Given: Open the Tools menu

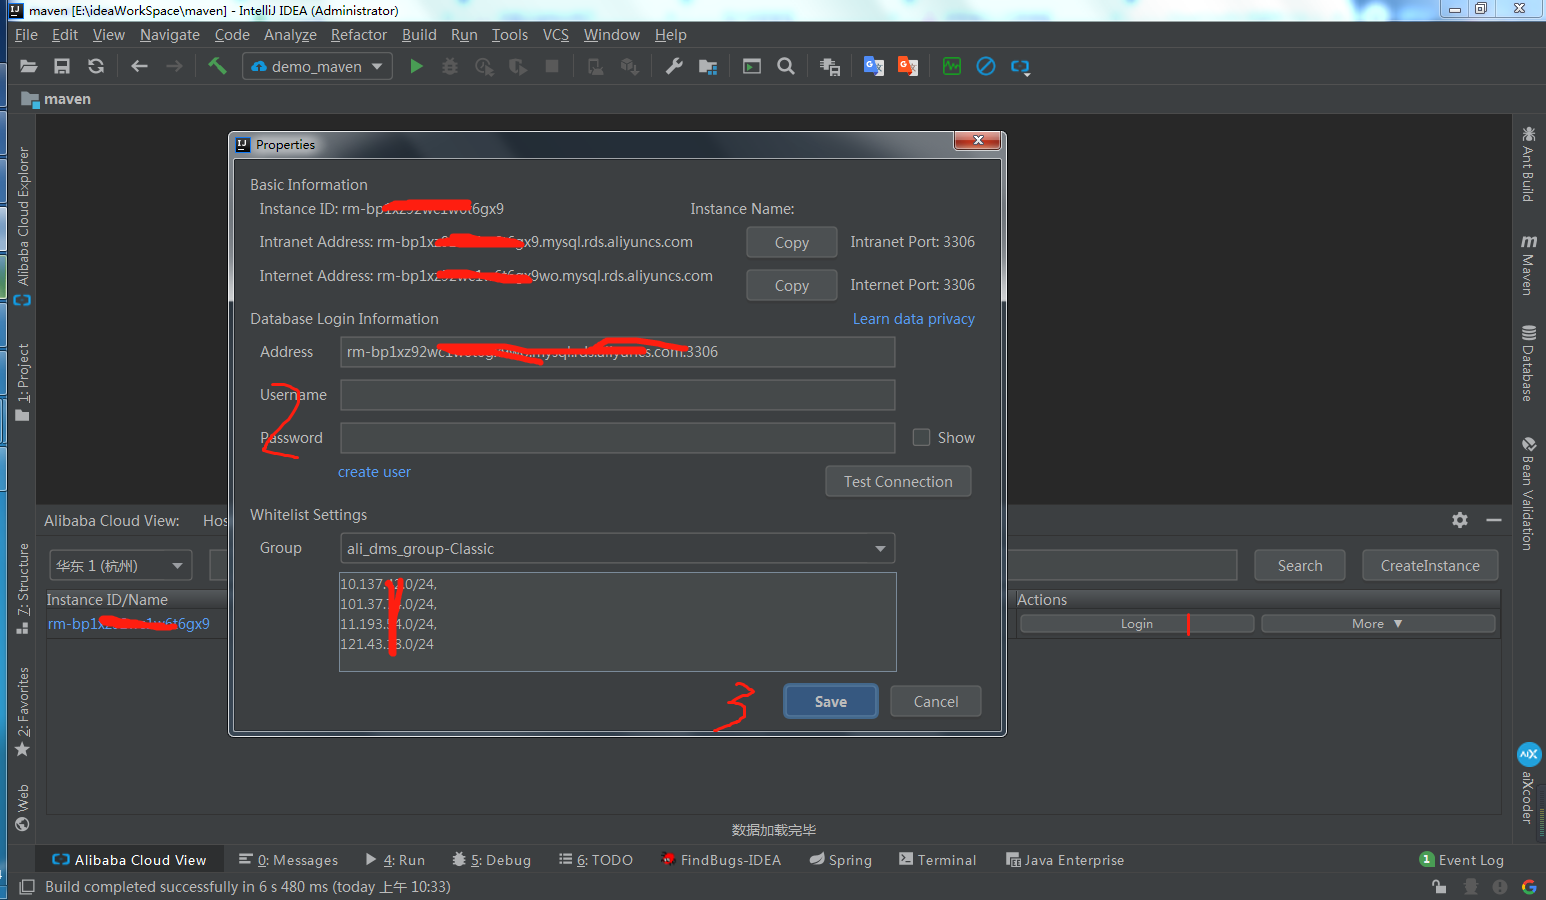Looking at the screenshot, I should pyautogui.click(x=510, y=35).
